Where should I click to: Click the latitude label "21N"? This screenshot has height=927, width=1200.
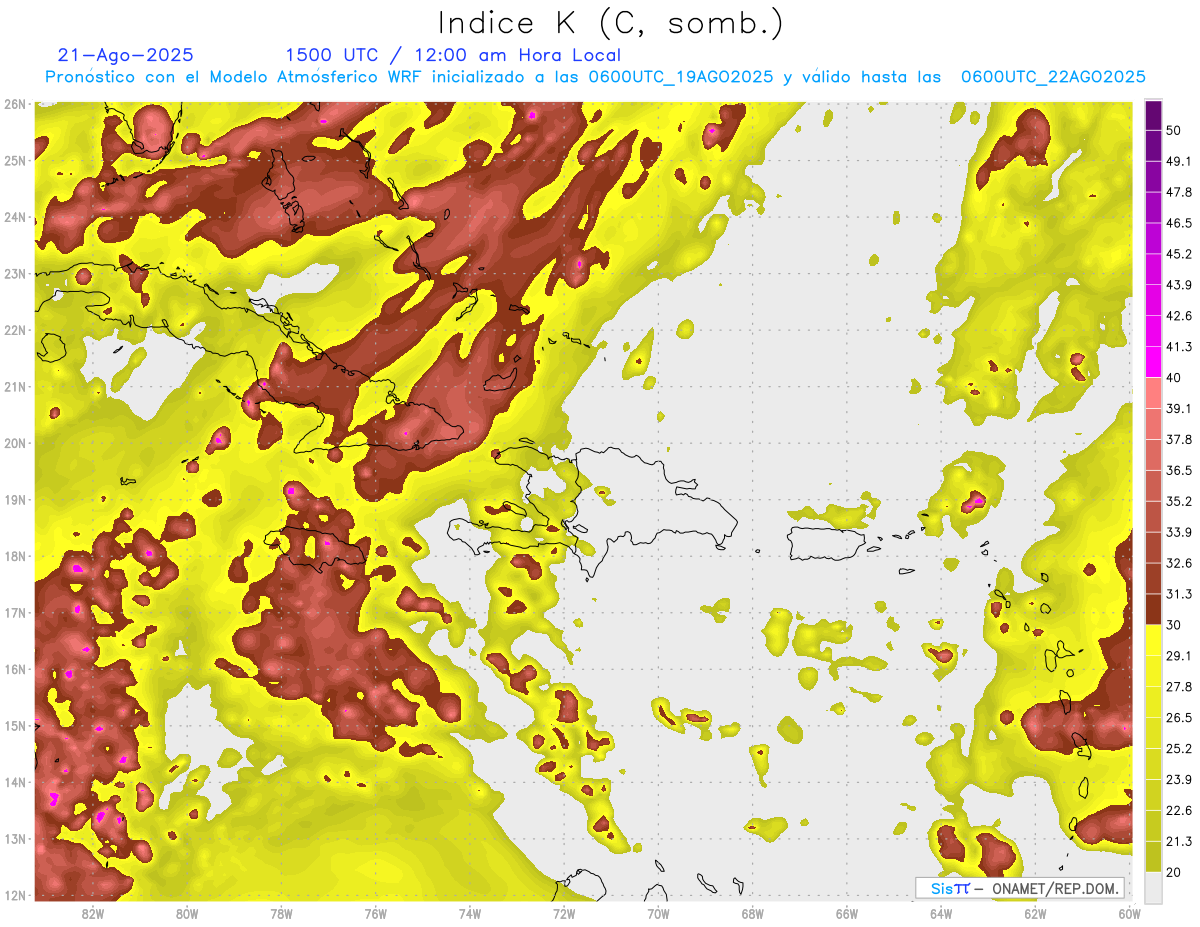point(14,386)
